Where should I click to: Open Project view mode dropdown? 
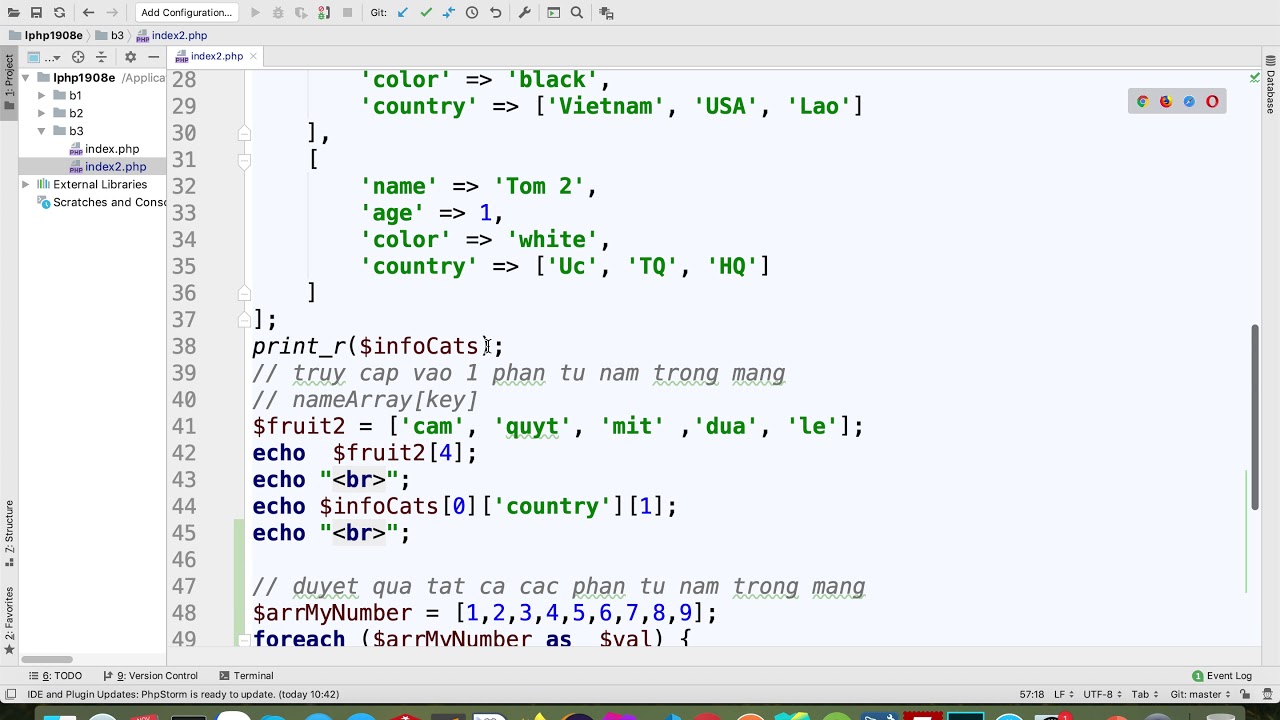click(43, 57)
